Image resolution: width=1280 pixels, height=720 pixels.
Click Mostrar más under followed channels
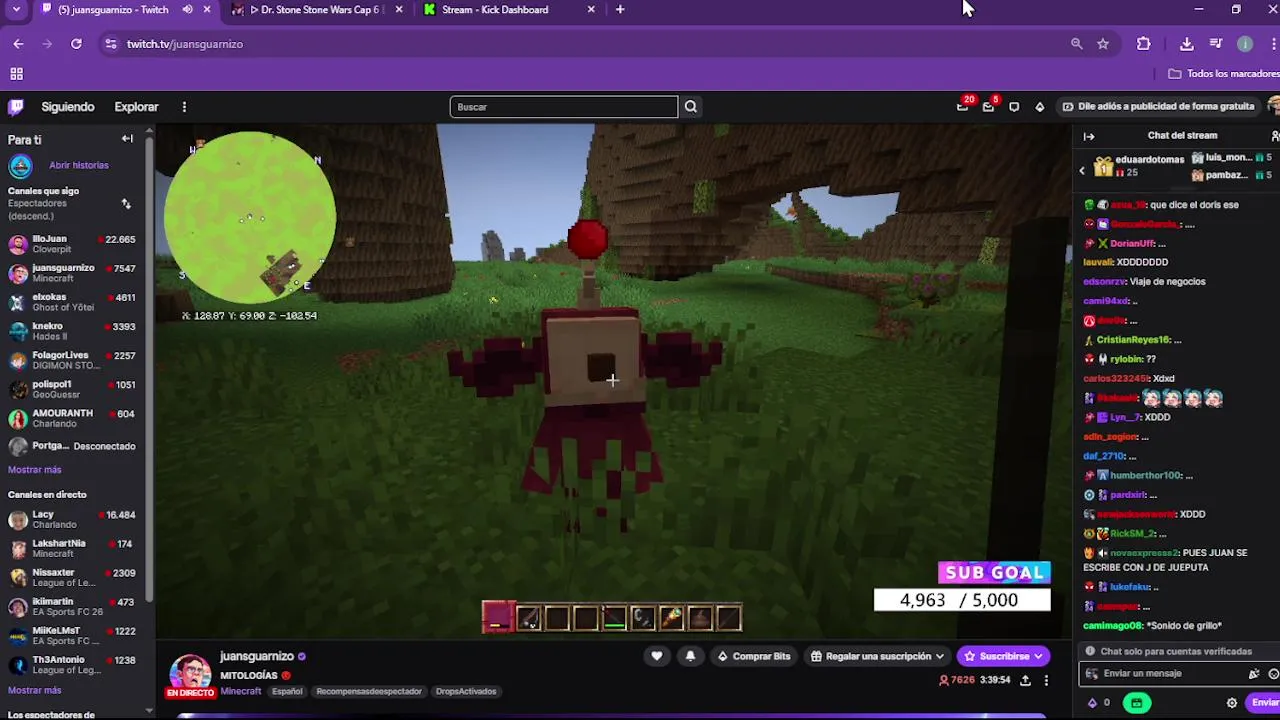35,470
